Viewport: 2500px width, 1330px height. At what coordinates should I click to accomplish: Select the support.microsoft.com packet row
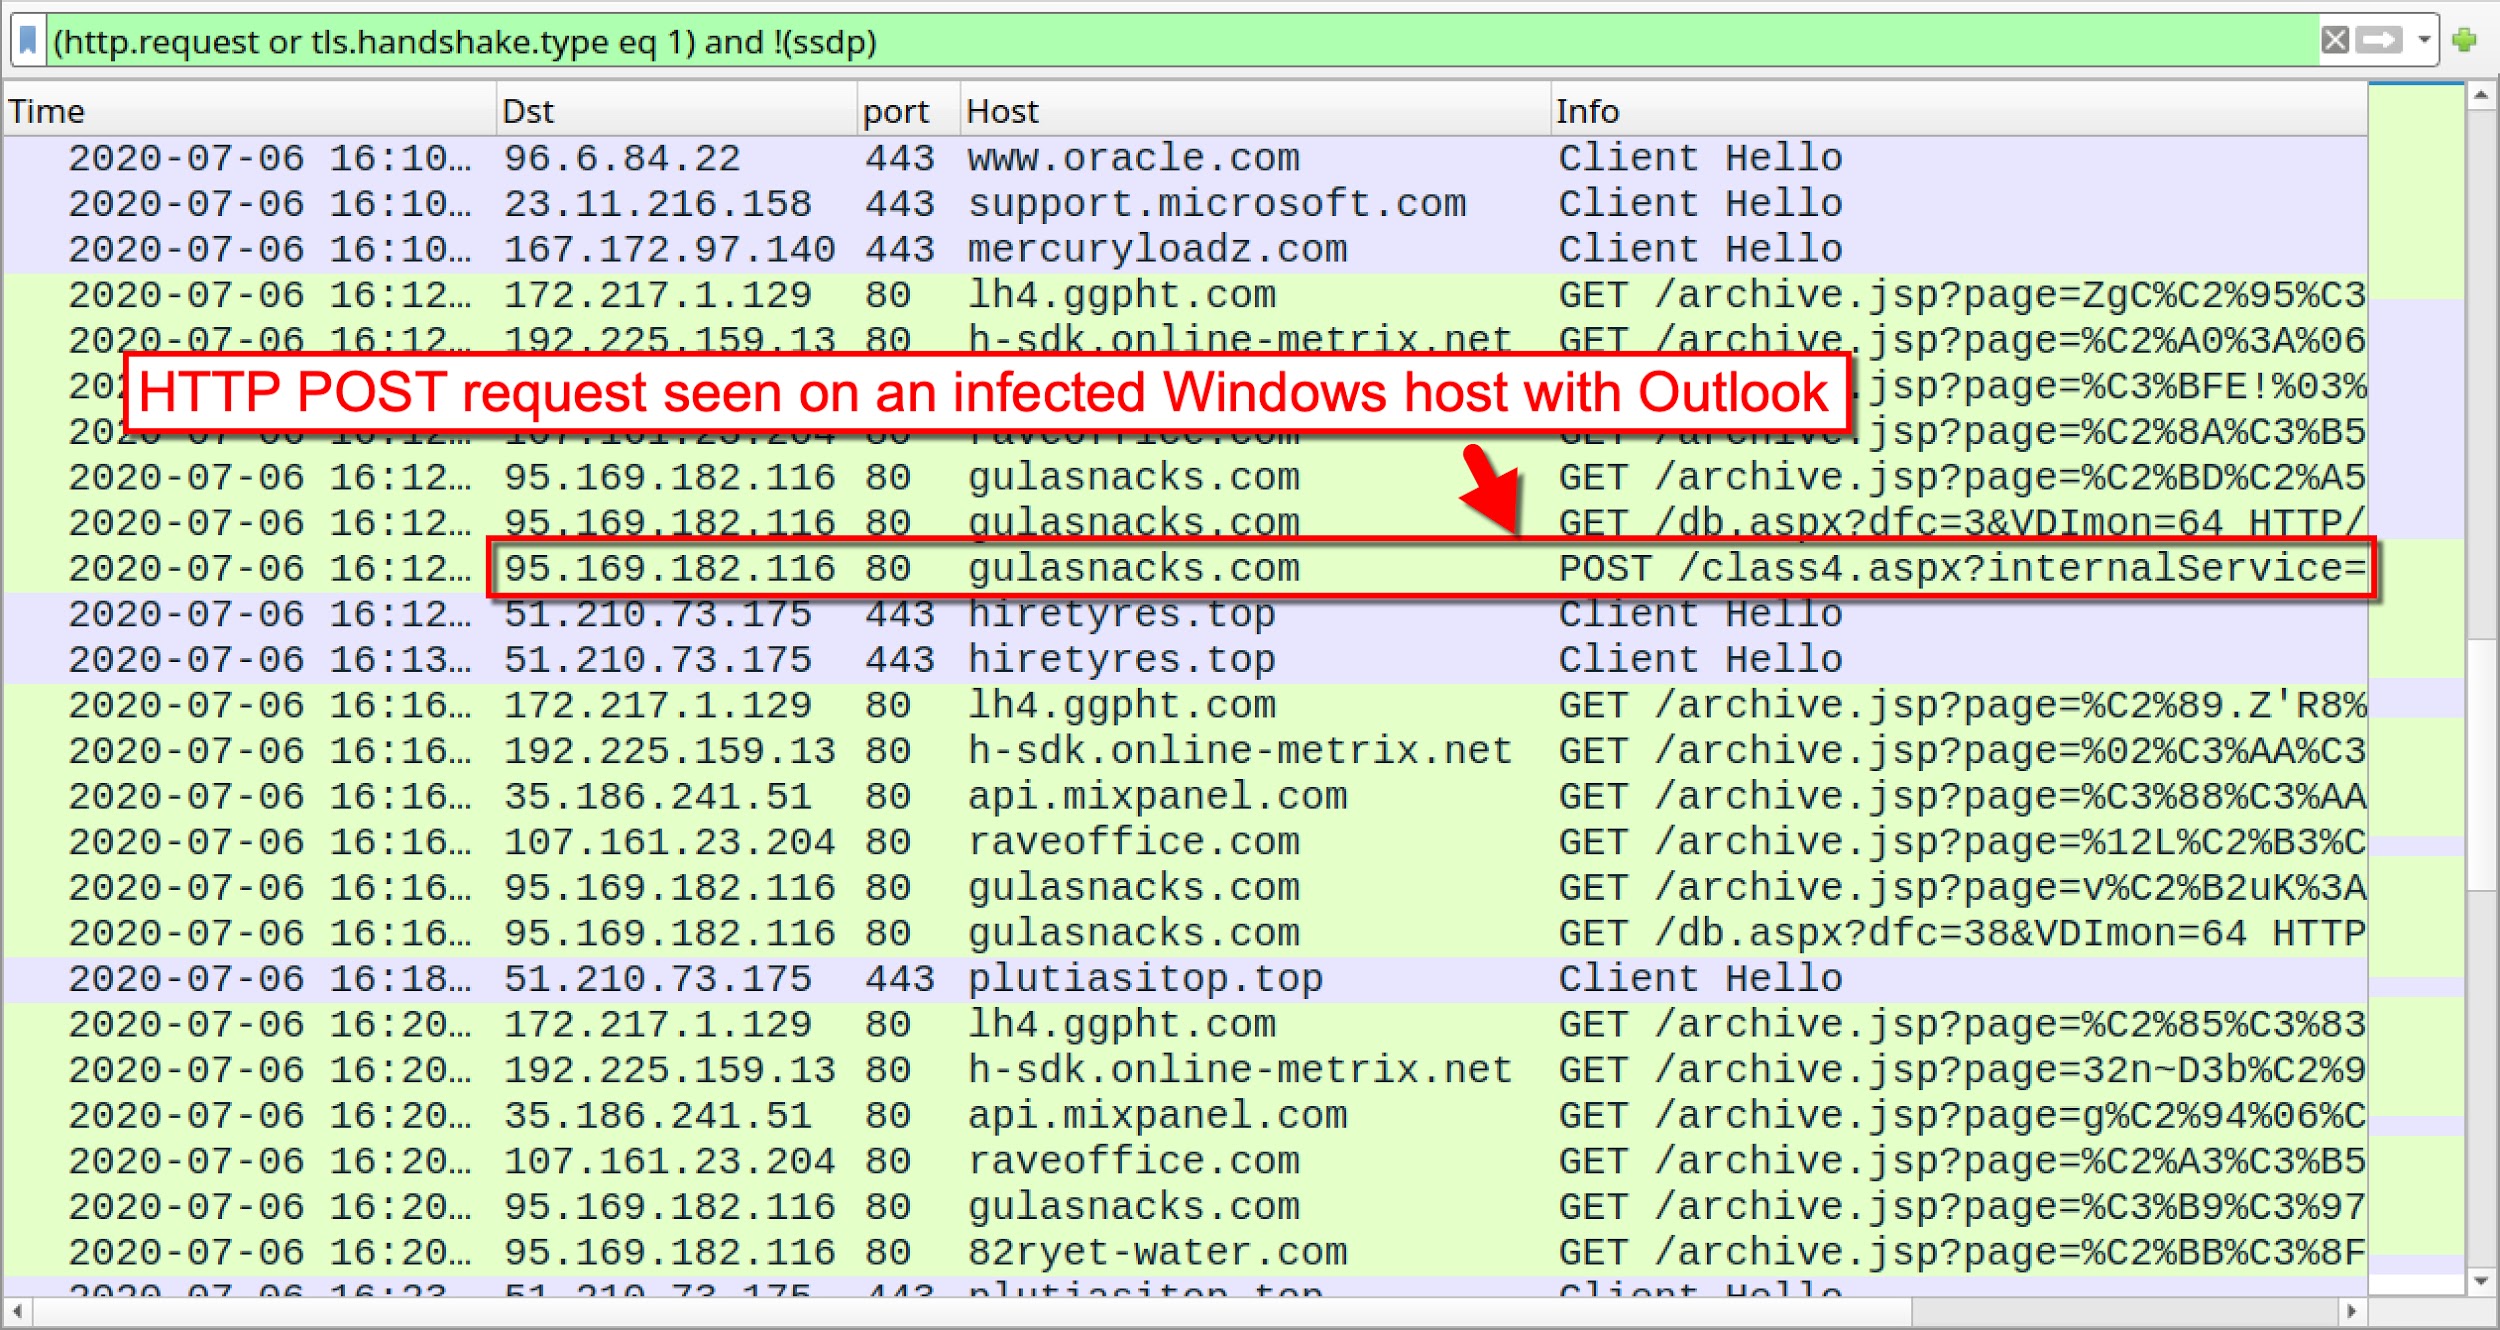coord(1185,204)
